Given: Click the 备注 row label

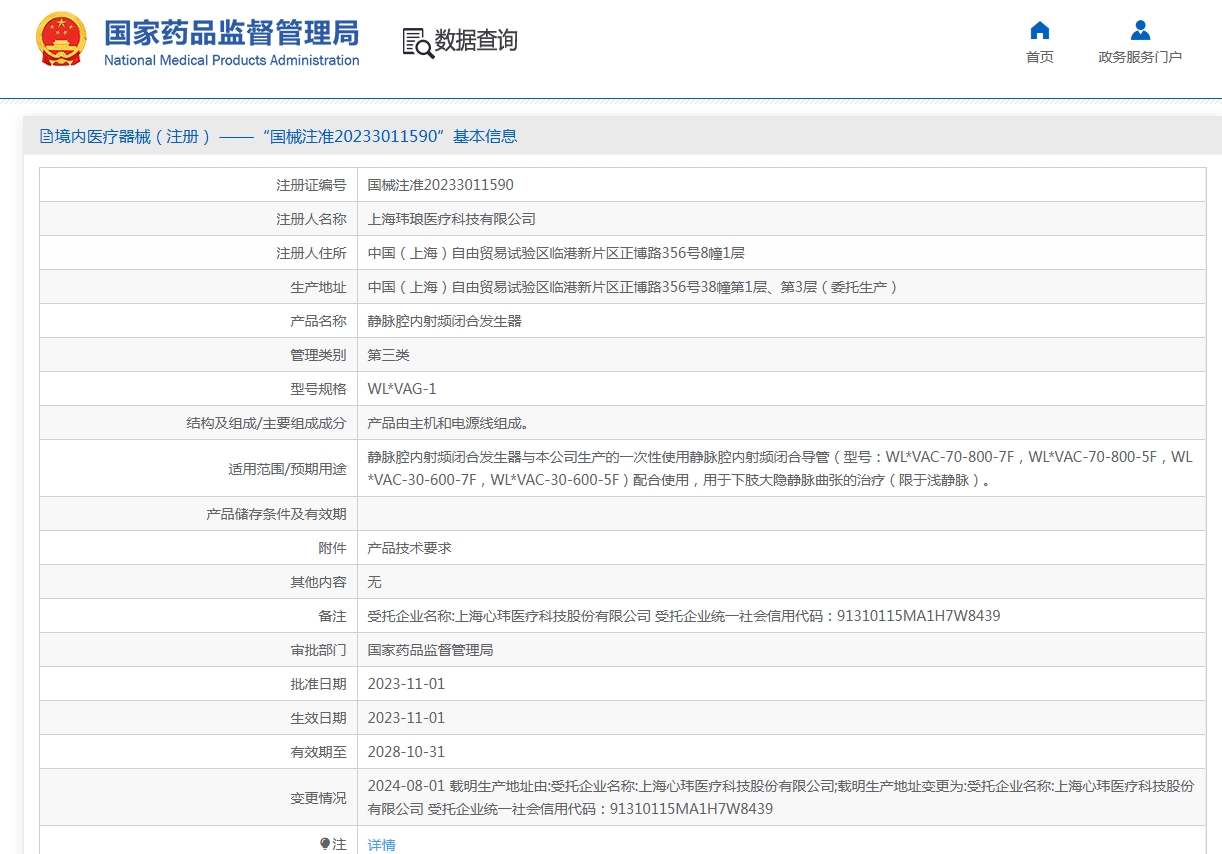Looking at the screenshot, I should [x=332, y=616].
